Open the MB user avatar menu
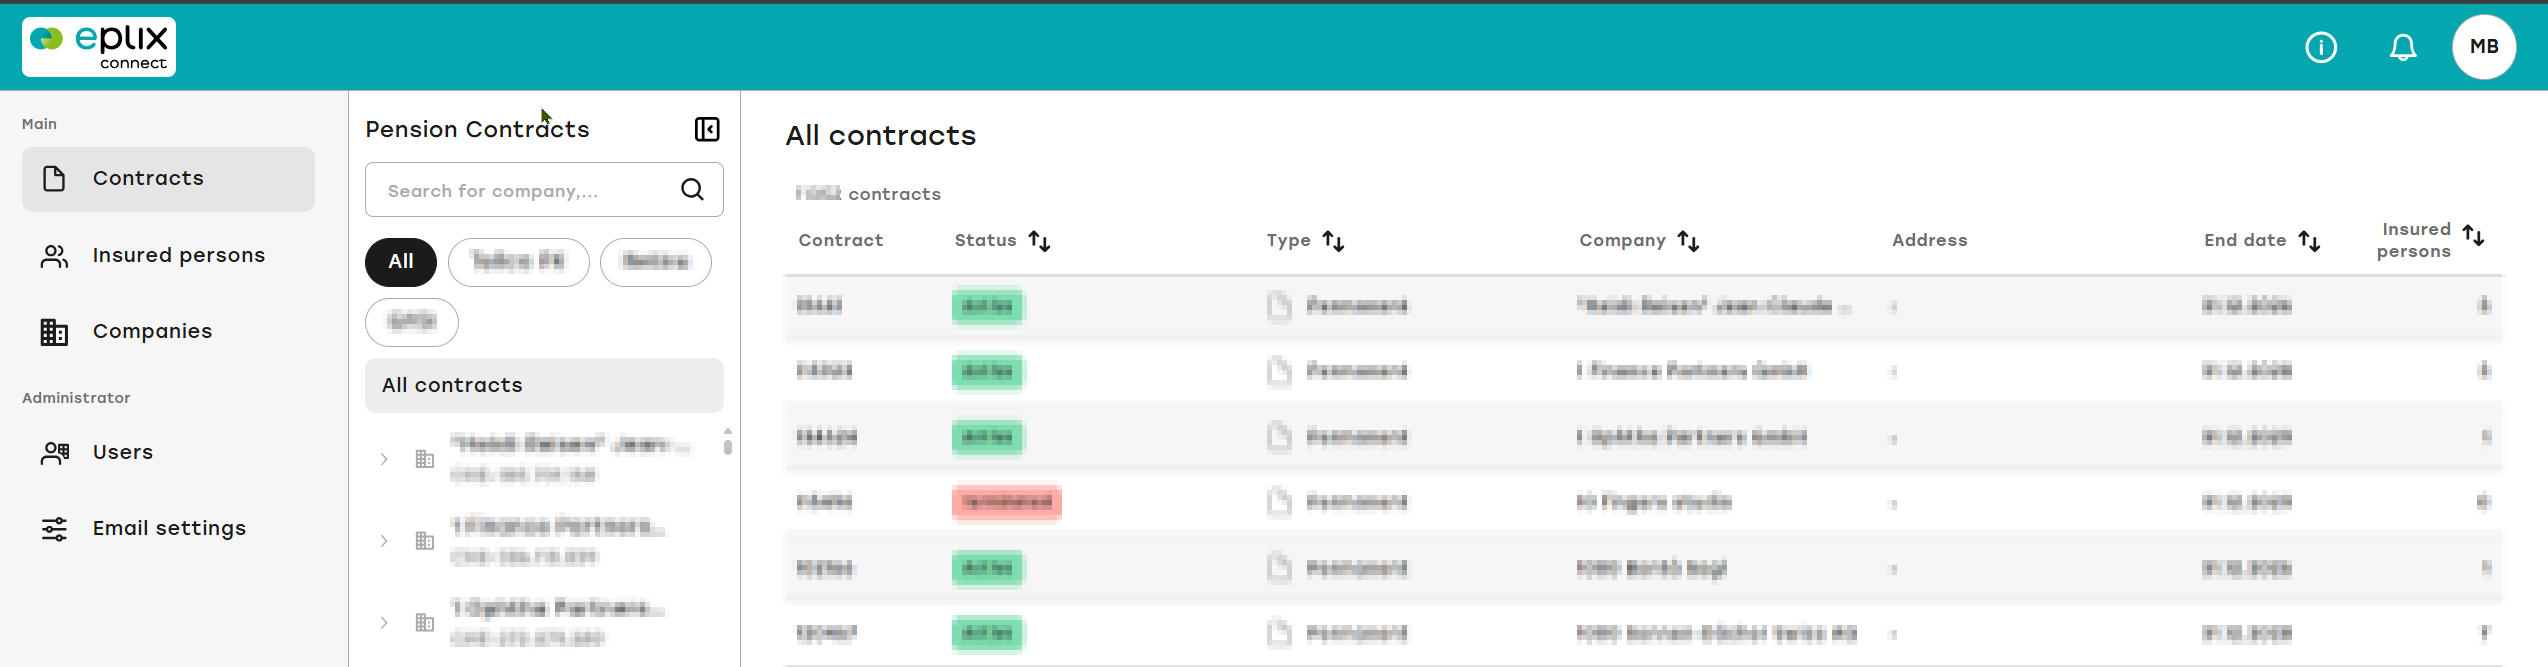The image size is (2548, 667). (x=2484, y=47)
